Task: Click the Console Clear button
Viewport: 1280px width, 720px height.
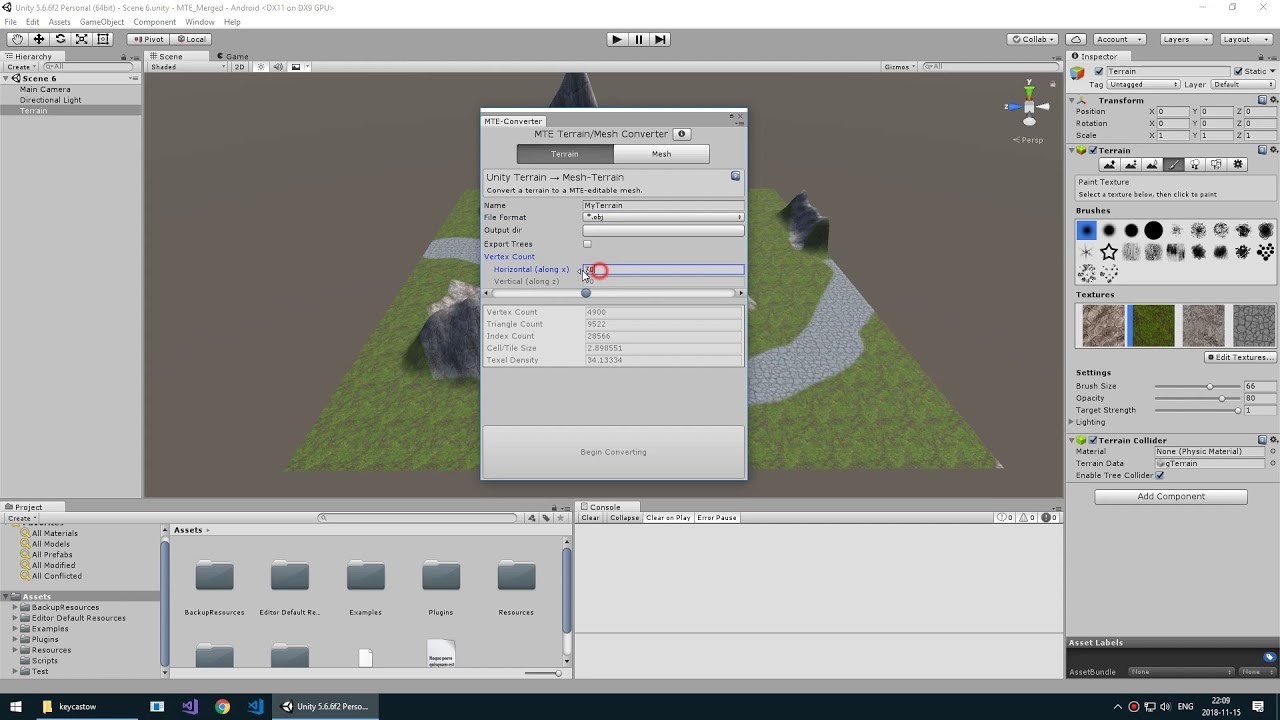Action: [590, 518]
